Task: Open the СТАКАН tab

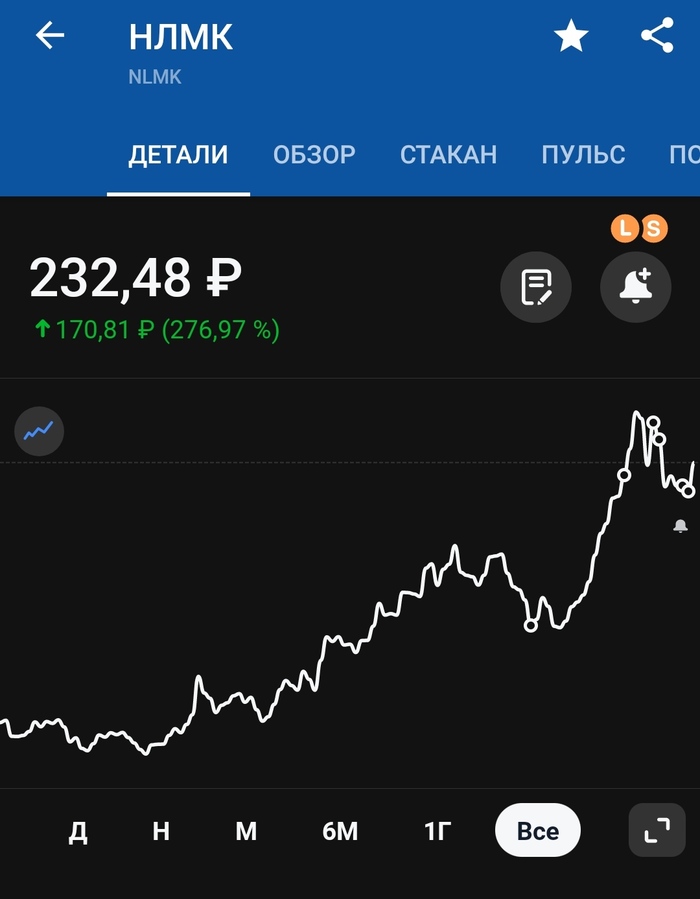Action: click(x=448, y=155)
